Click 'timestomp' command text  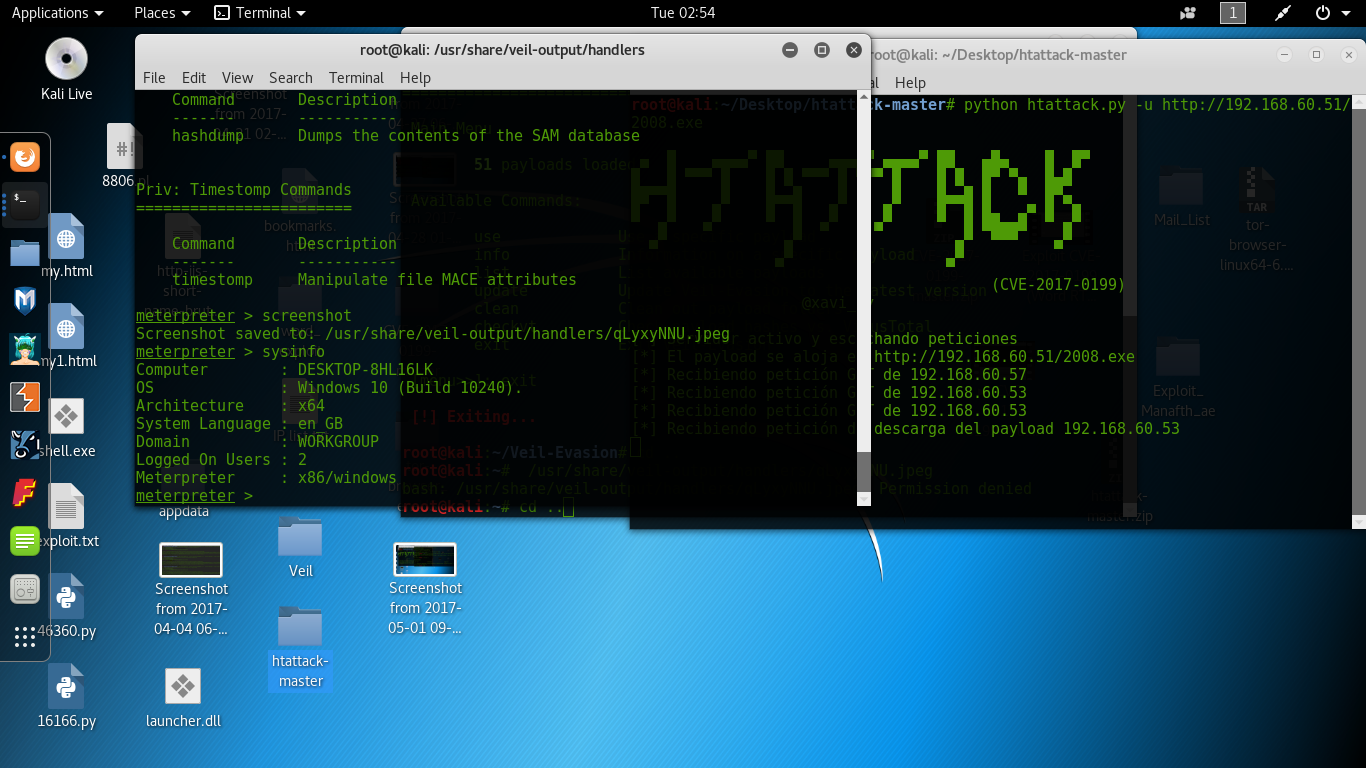(212, 279)
